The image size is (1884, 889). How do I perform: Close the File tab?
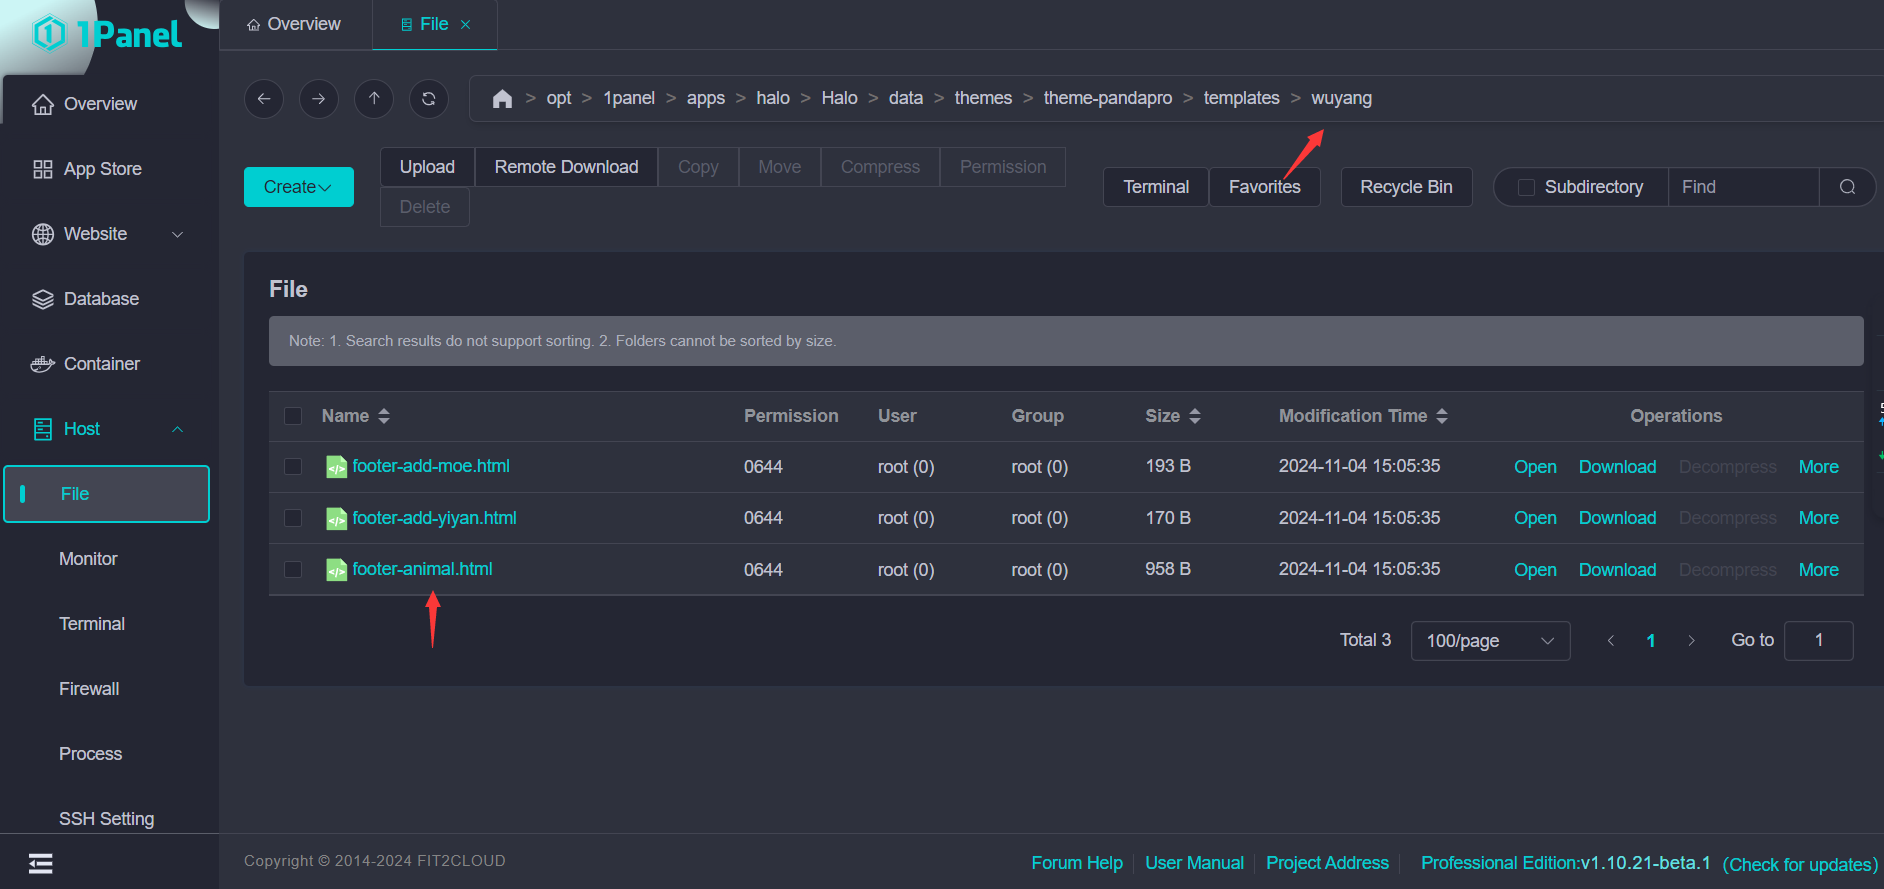(466, 25)
